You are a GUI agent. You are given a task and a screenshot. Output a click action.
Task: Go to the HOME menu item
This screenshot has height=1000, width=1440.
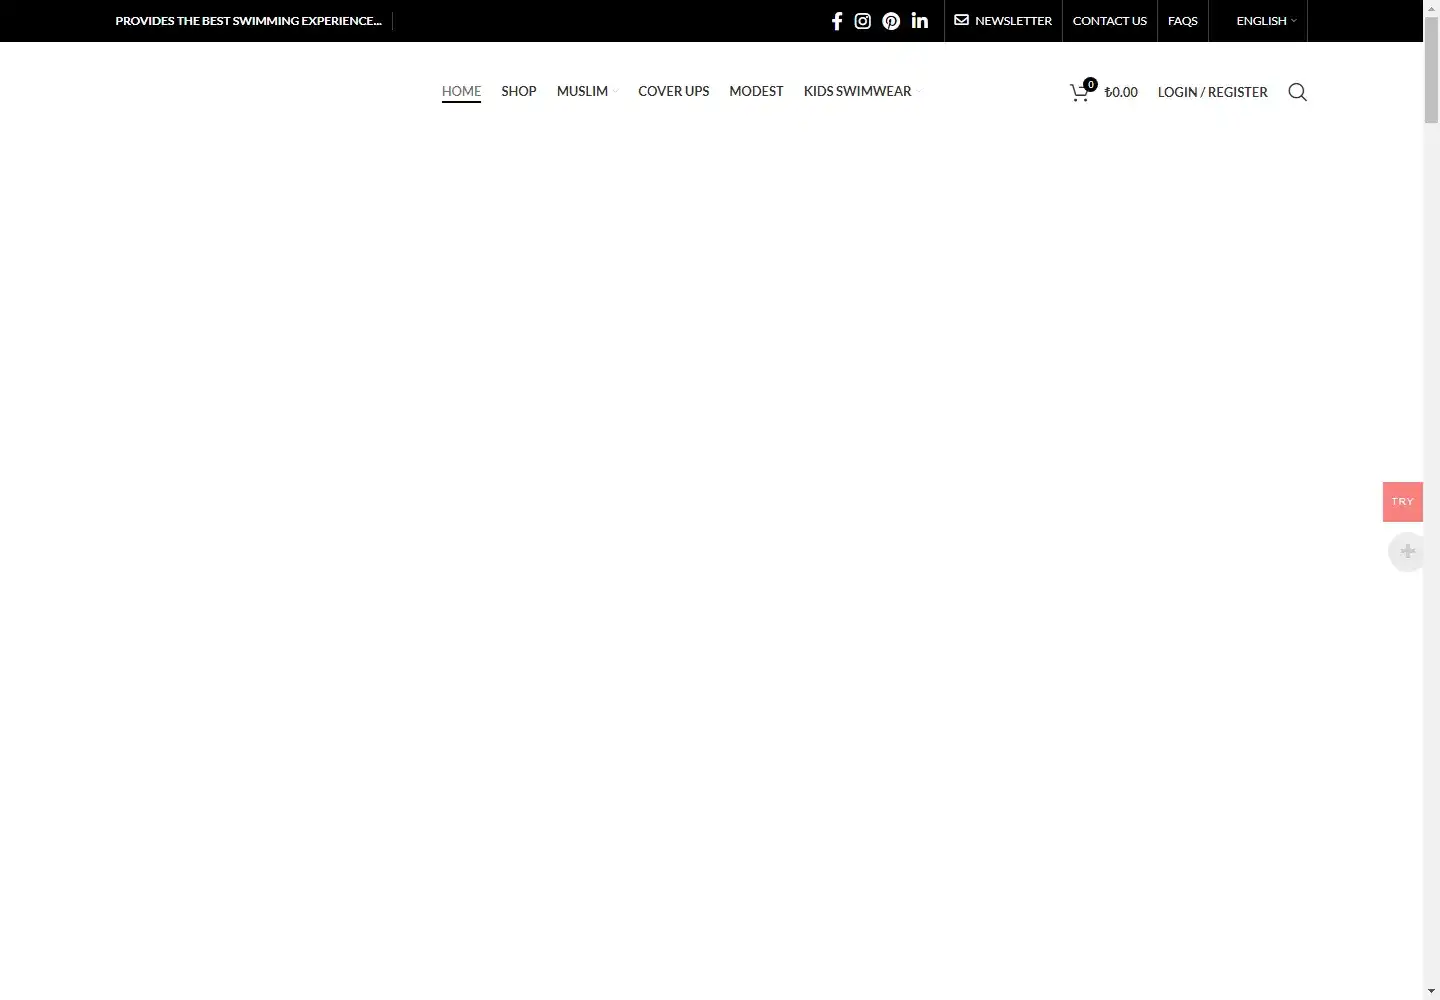[461, 91]
